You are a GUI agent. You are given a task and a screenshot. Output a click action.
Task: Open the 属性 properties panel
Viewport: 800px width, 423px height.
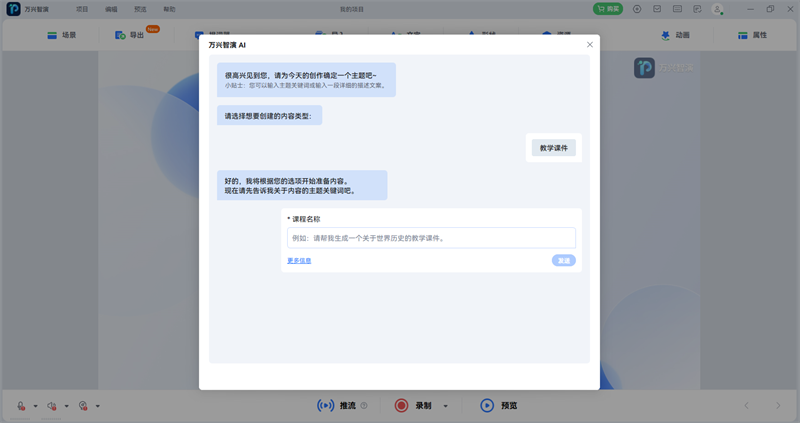752,35
